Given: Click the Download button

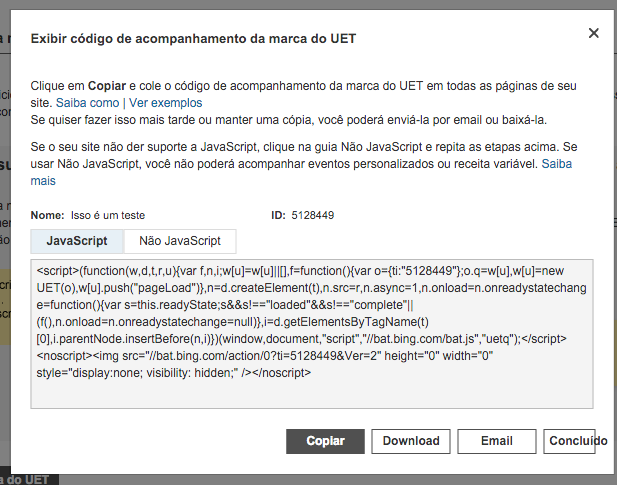Looking at the screenshot, I should (411, 441).
